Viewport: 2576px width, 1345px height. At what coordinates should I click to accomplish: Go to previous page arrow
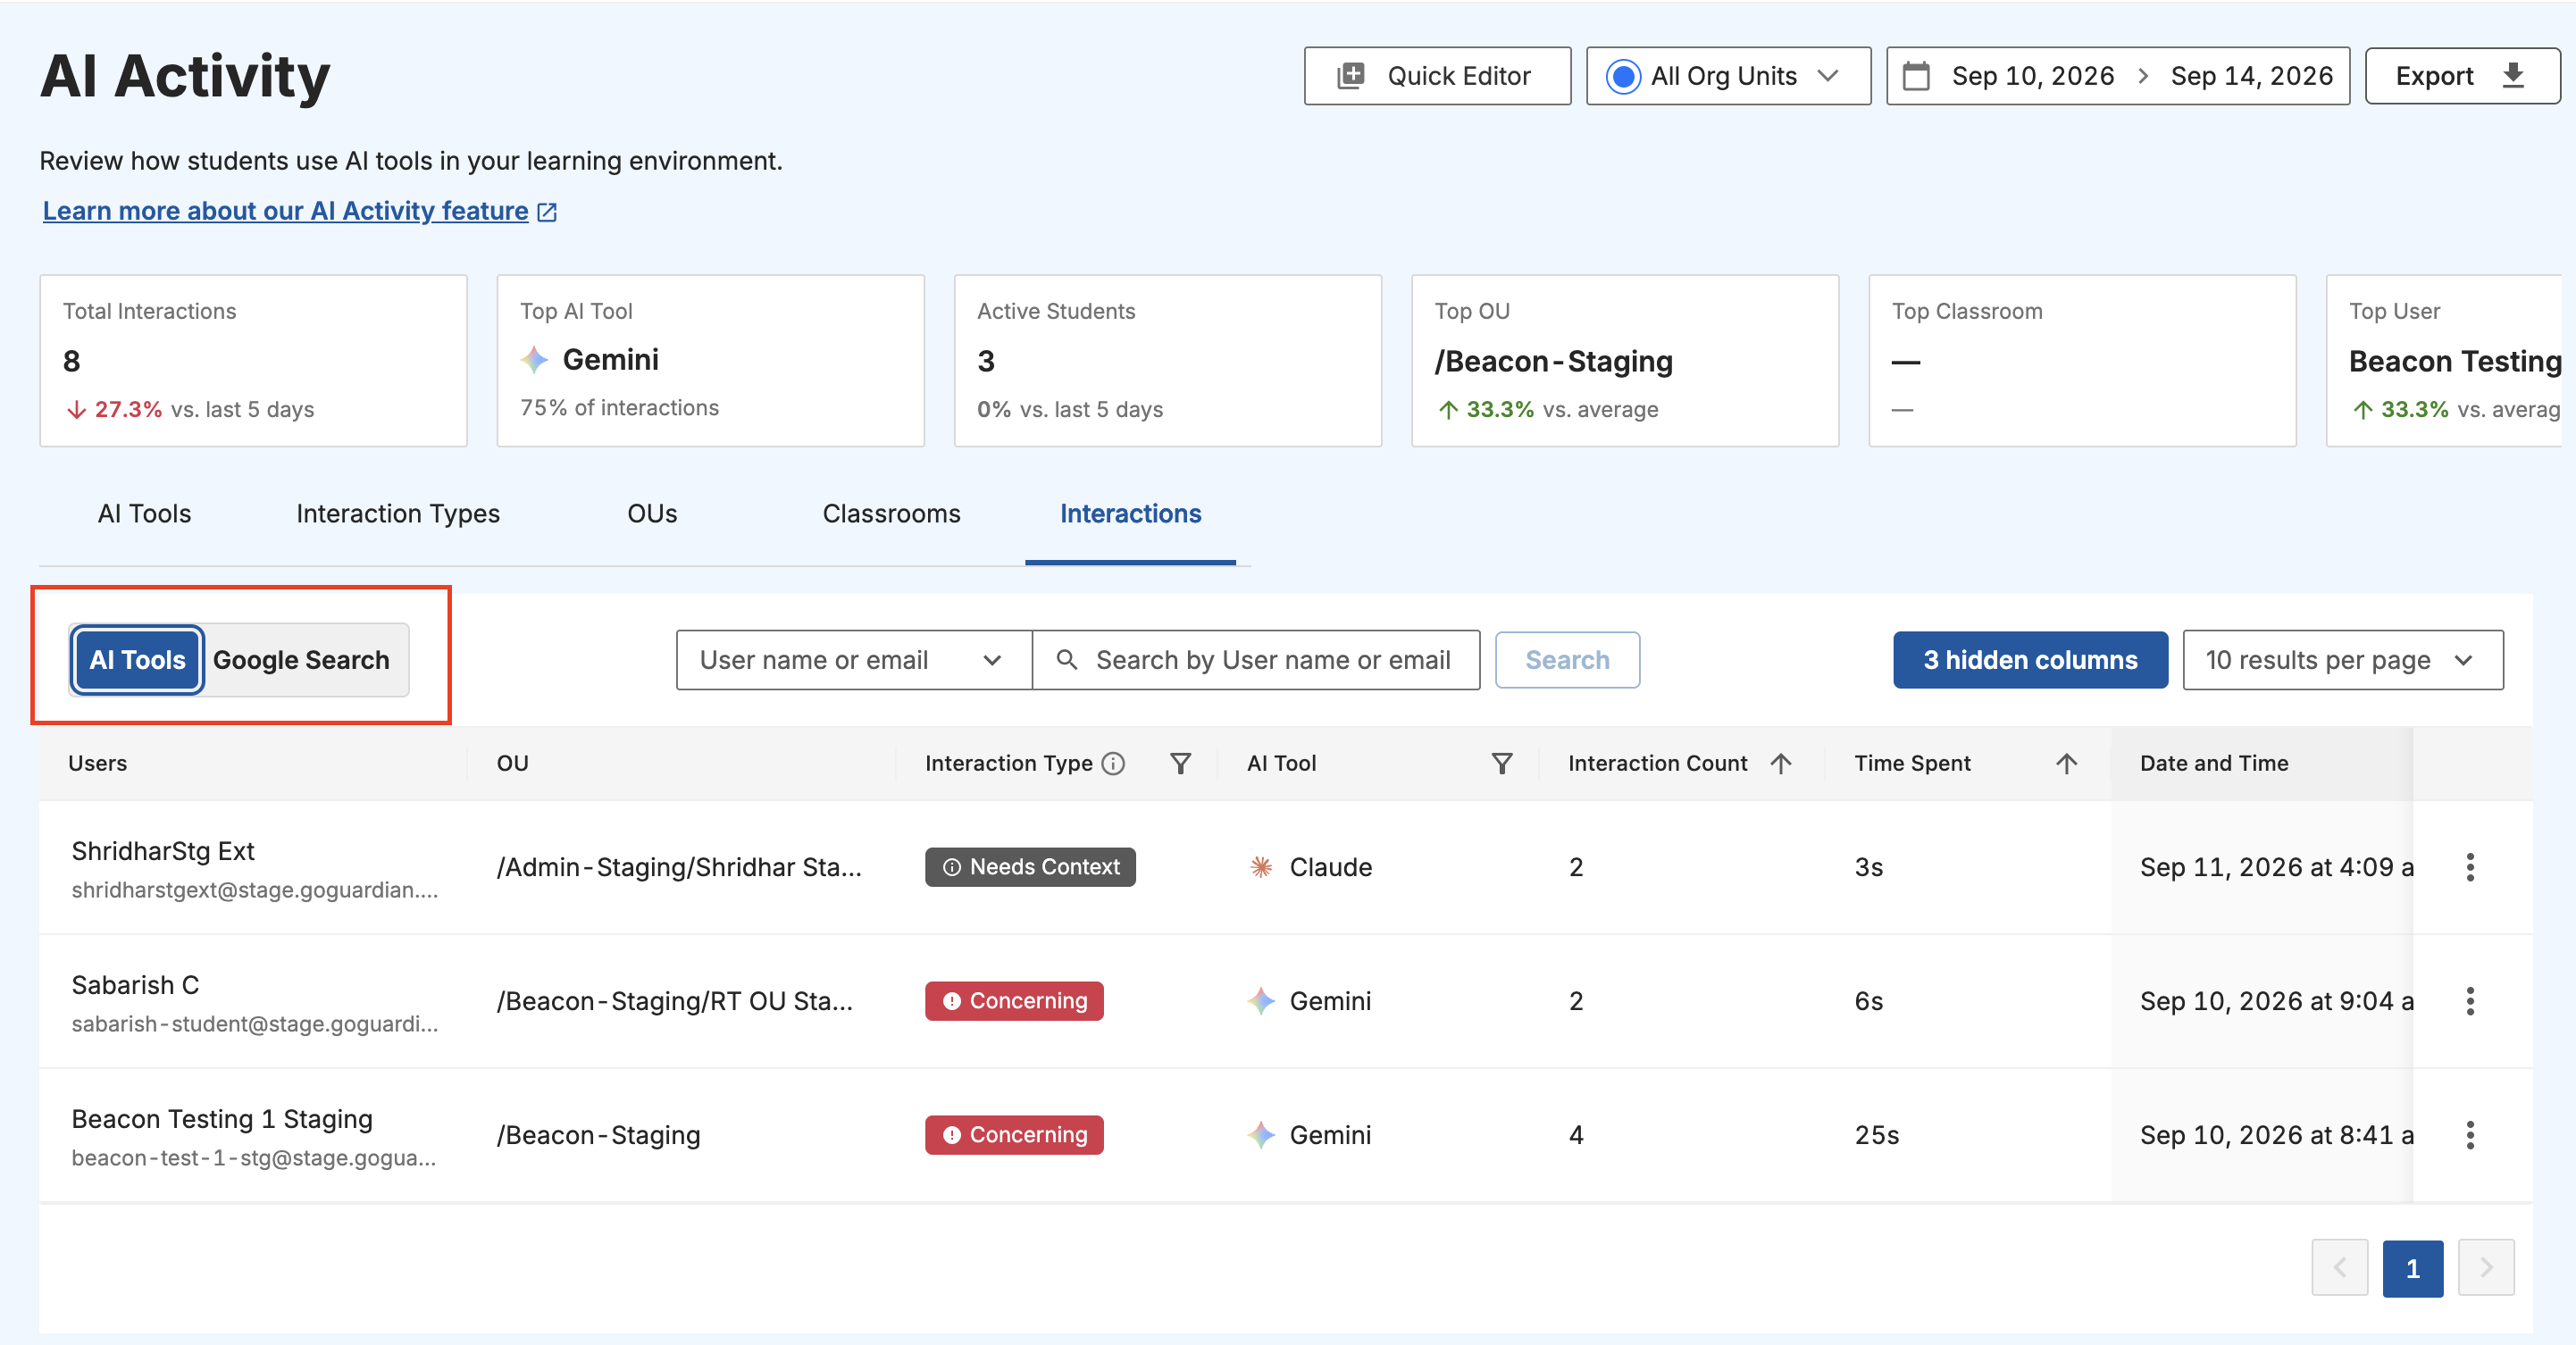2339,1268
